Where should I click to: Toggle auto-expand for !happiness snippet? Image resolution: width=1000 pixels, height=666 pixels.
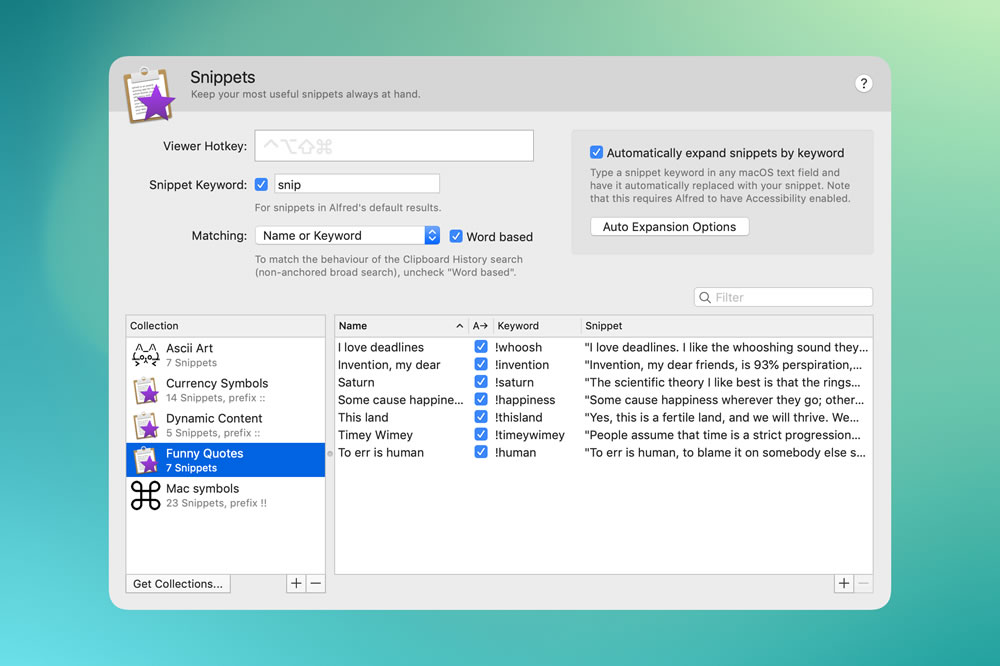[481, 399]
